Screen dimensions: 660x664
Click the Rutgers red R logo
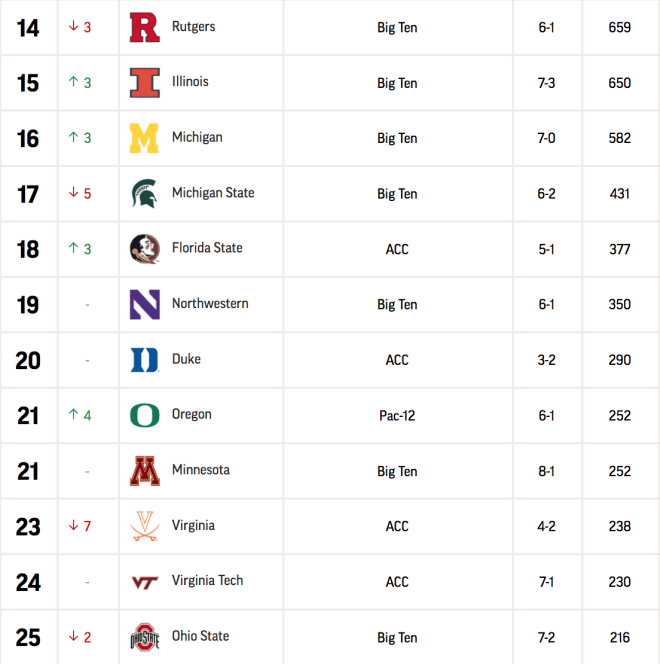tap(145, 28)
